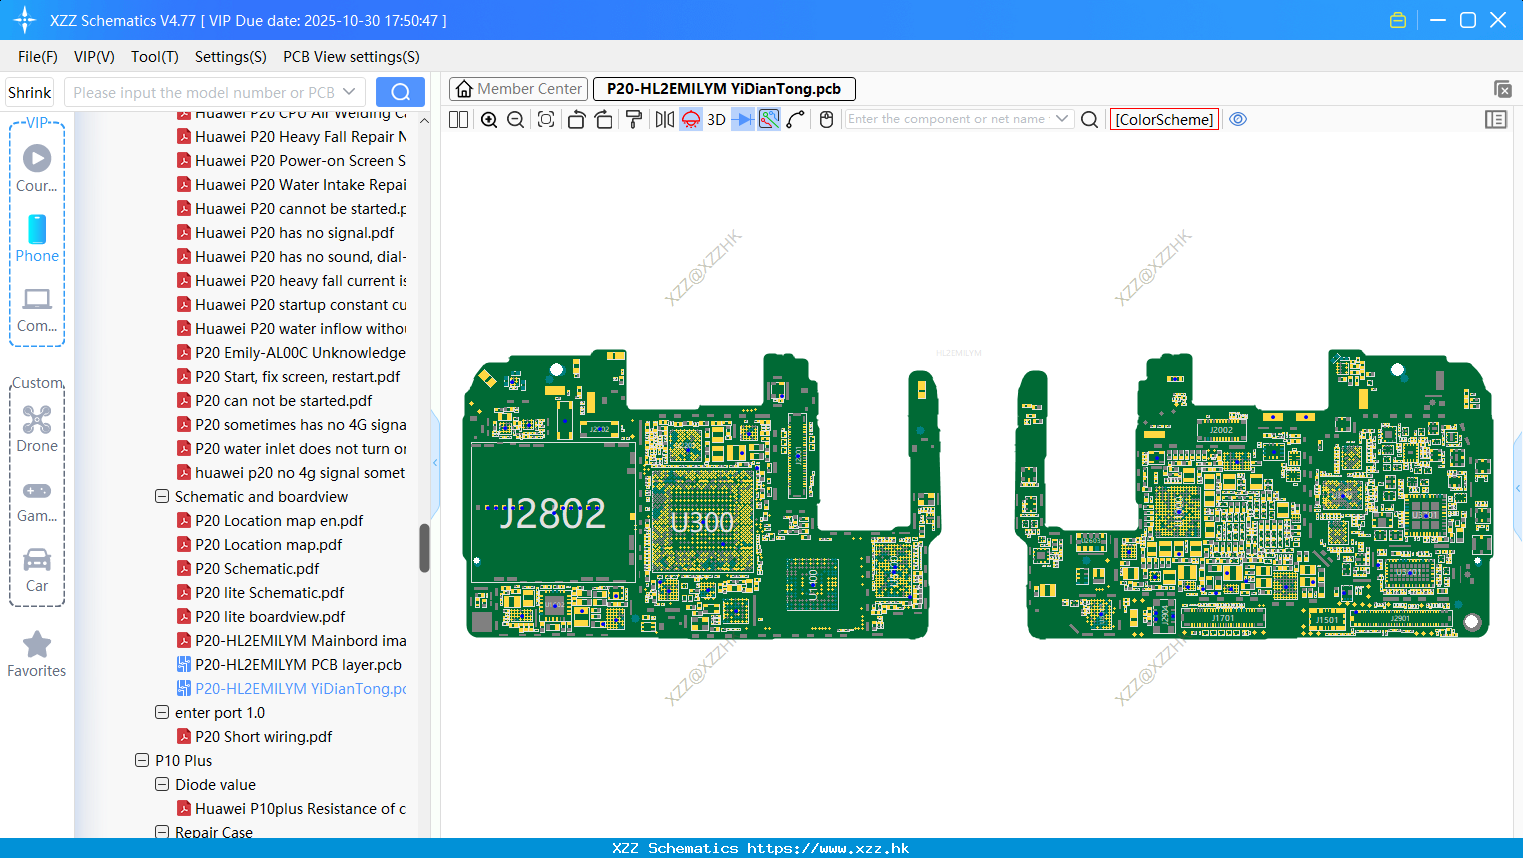Open the Settings(S) menu
This screenshot has height=858, width=1523.
[231, 57]
